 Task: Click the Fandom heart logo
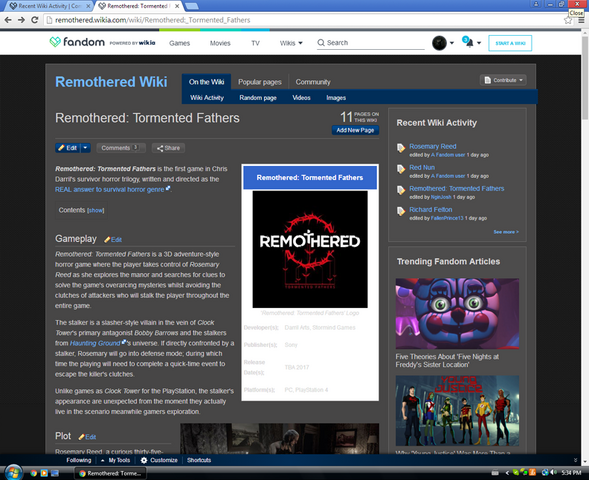55,42
